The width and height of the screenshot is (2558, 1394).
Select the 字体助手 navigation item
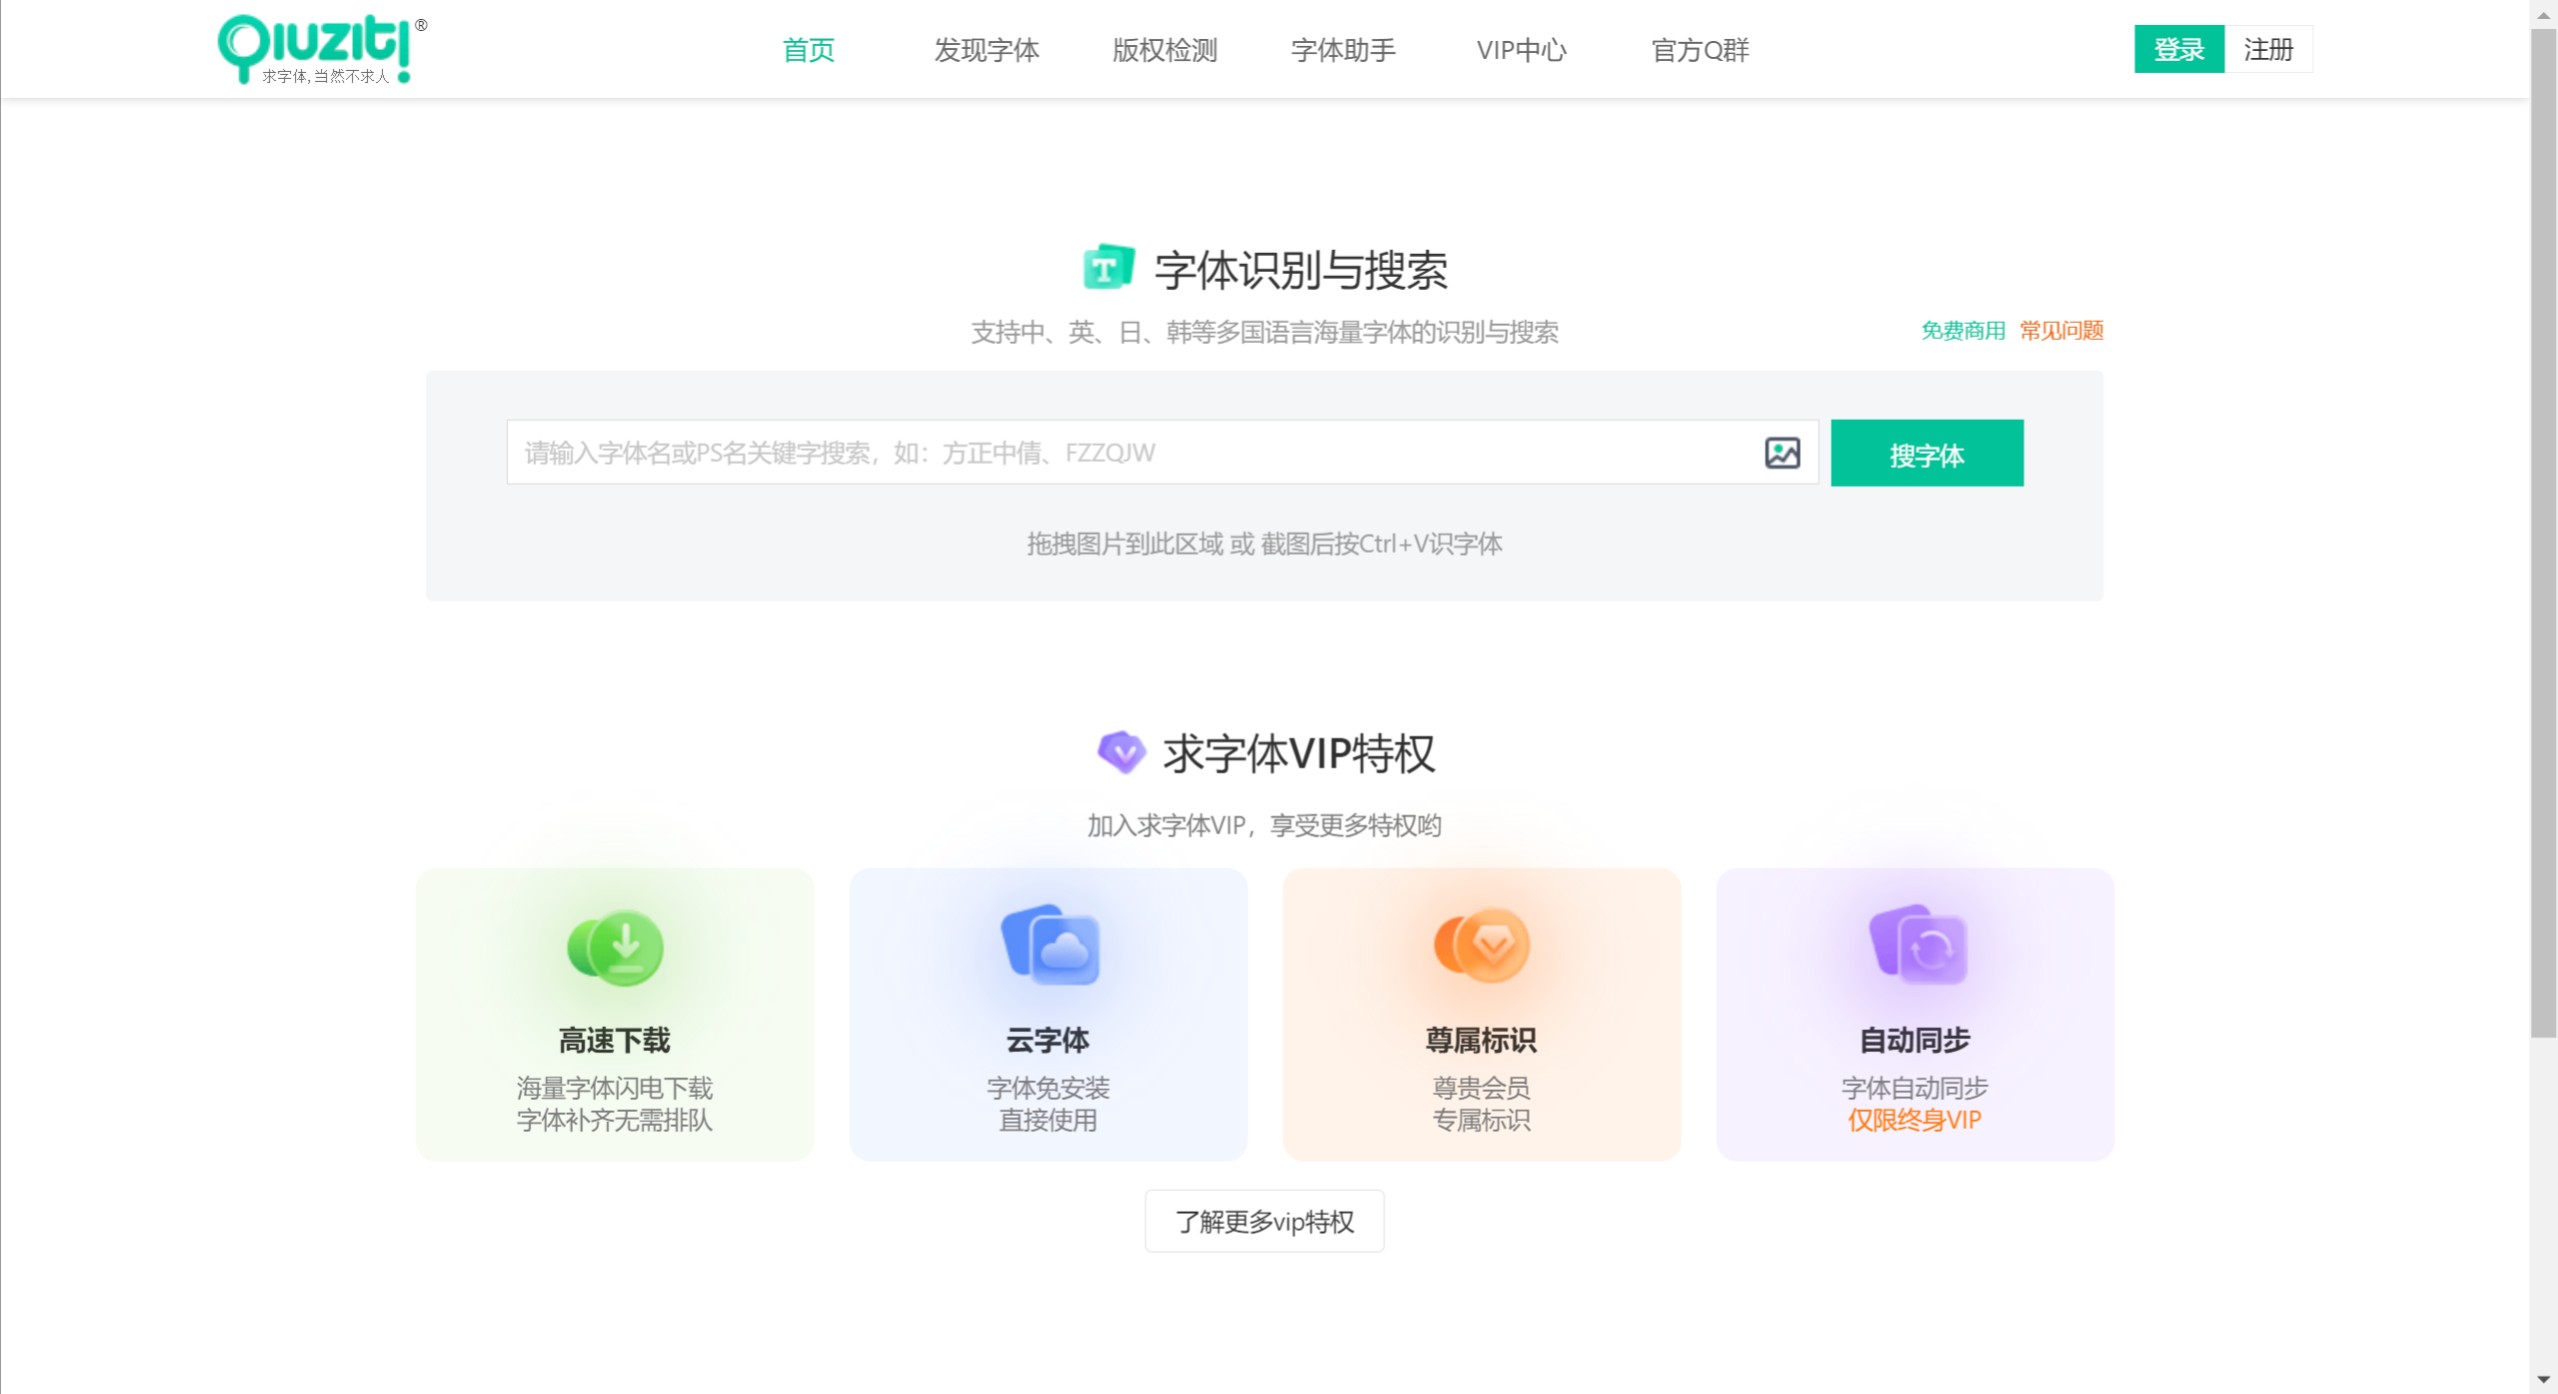(x=1341, y=49)
